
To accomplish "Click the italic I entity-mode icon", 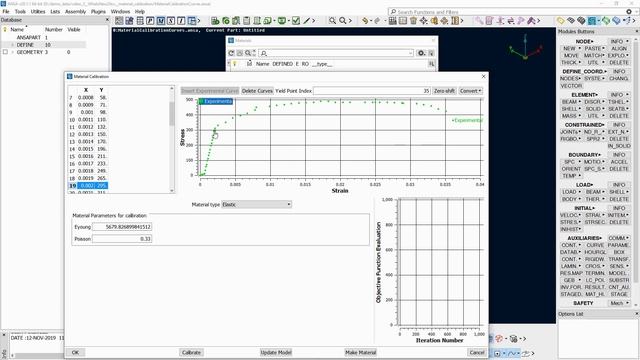I will coord(181,20).
